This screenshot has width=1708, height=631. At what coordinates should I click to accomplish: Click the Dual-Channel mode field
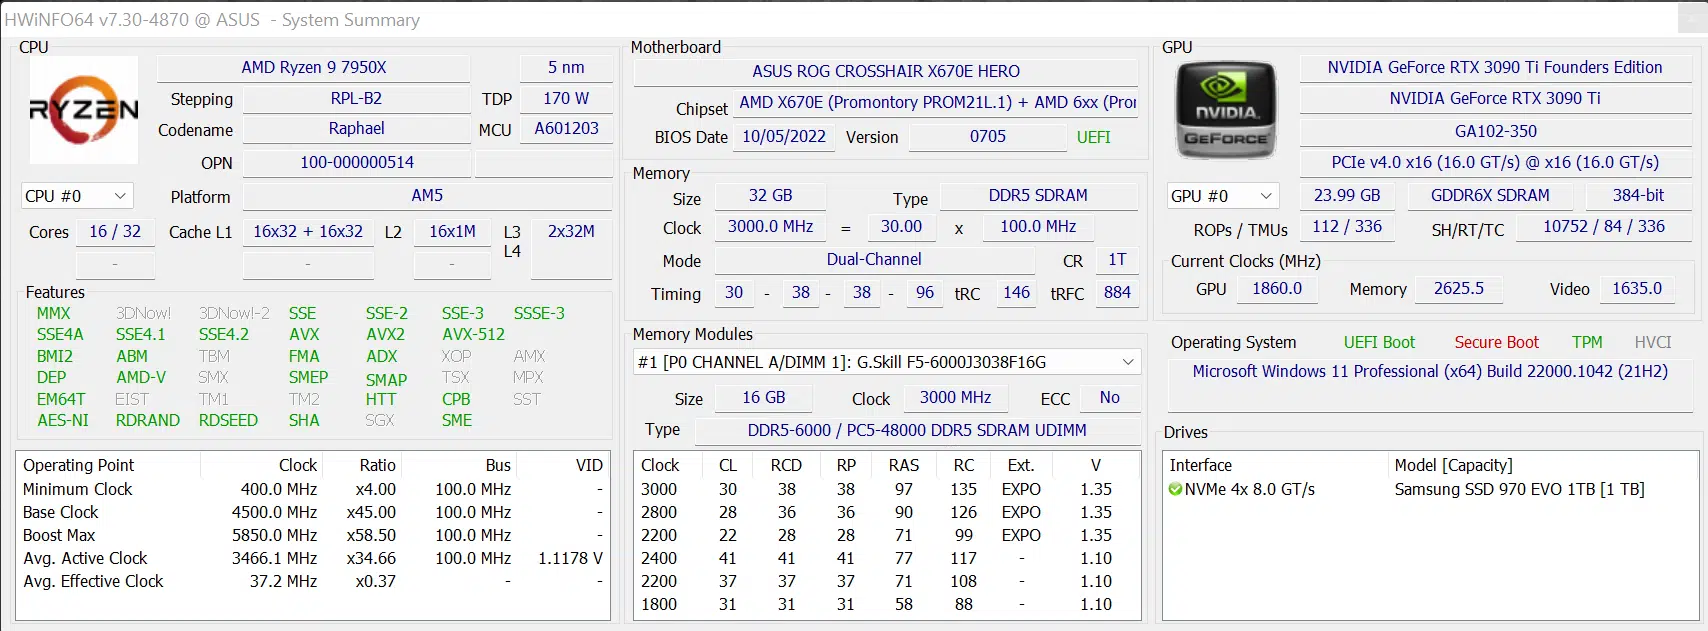(874, 260)
